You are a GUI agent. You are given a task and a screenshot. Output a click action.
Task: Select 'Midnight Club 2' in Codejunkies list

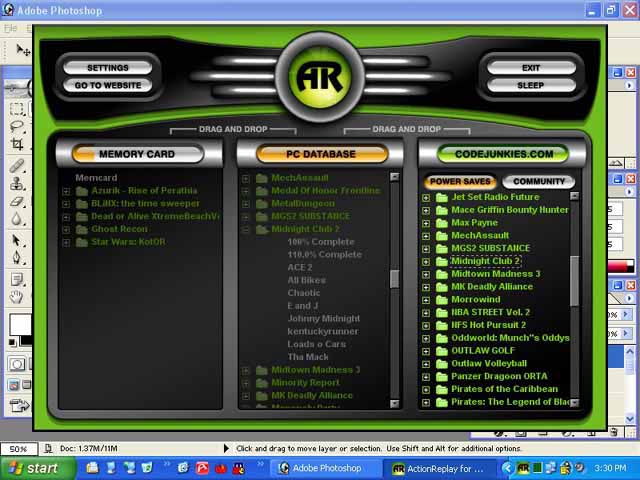point(486,261)
